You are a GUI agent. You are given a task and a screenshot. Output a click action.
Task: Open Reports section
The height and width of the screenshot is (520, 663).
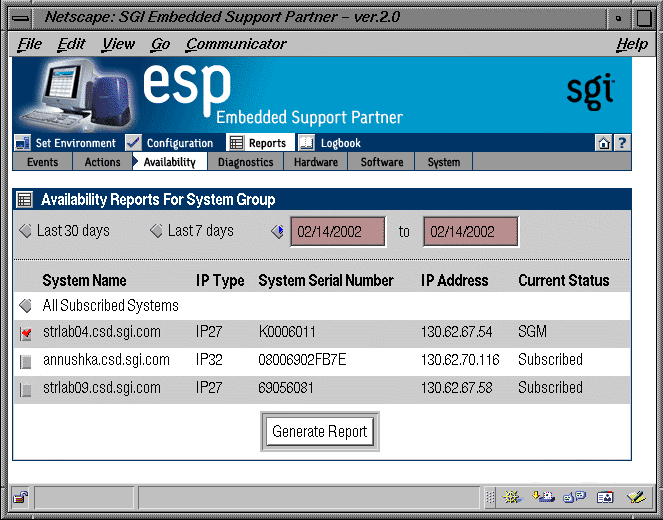pyautogui.click(x=267, y=143)
